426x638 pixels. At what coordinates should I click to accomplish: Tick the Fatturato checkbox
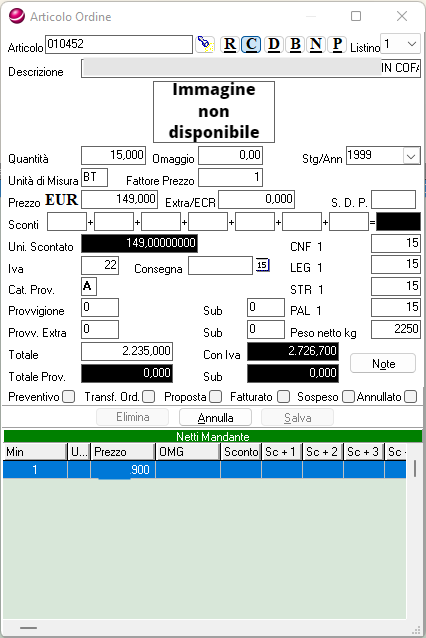[x=283, y=396]
